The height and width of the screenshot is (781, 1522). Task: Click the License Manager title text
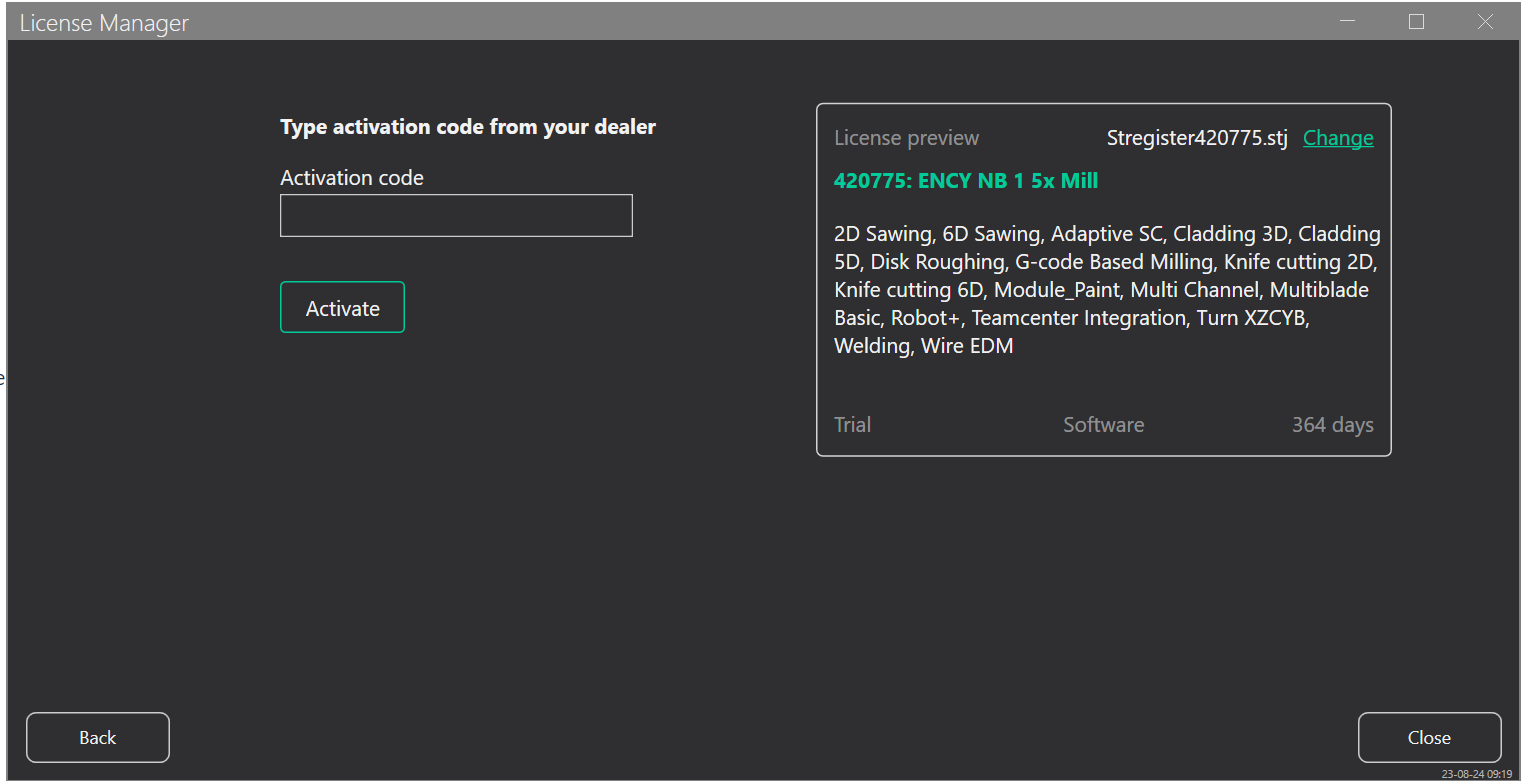(104, 23)
